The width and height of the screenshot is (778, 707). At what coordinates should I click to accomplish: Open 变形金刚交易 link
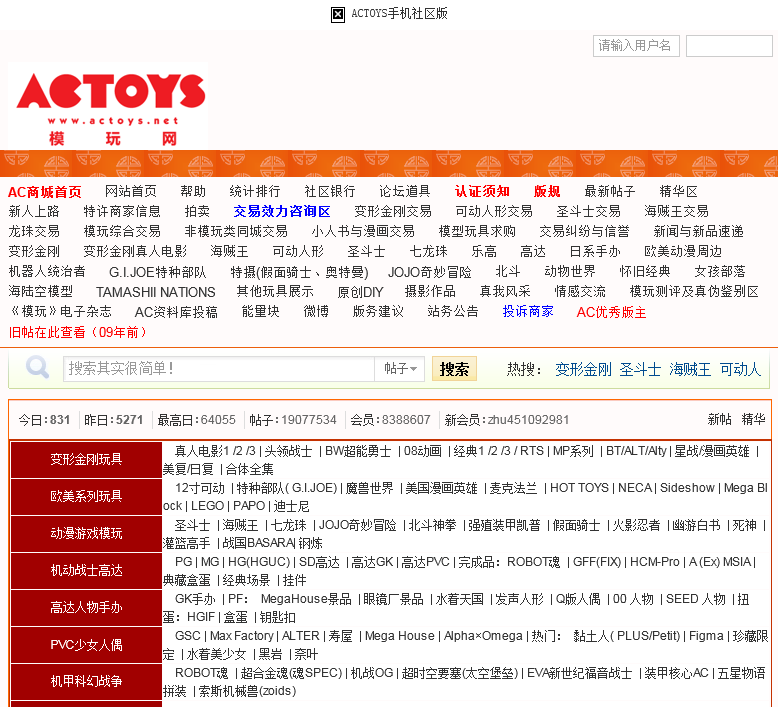pos(393,211)
